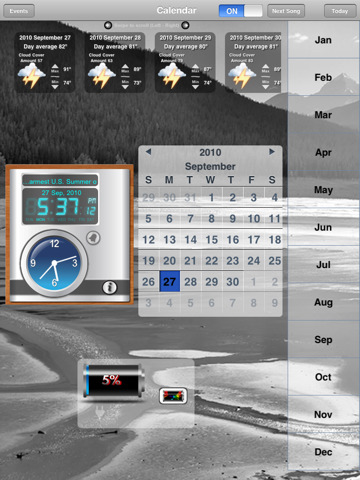Skip with the Next Song button
Screen dimensions: 360x480
286,11
